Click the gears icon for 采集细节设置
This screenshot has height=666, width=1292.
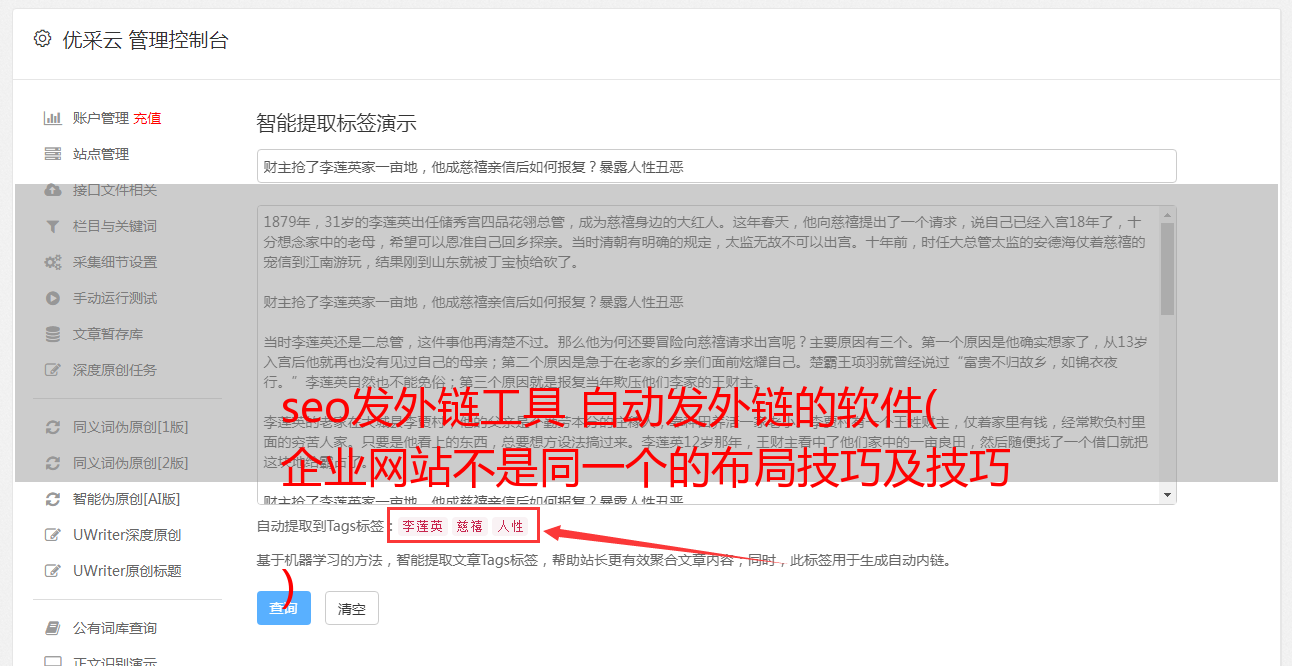pos(53,262)
